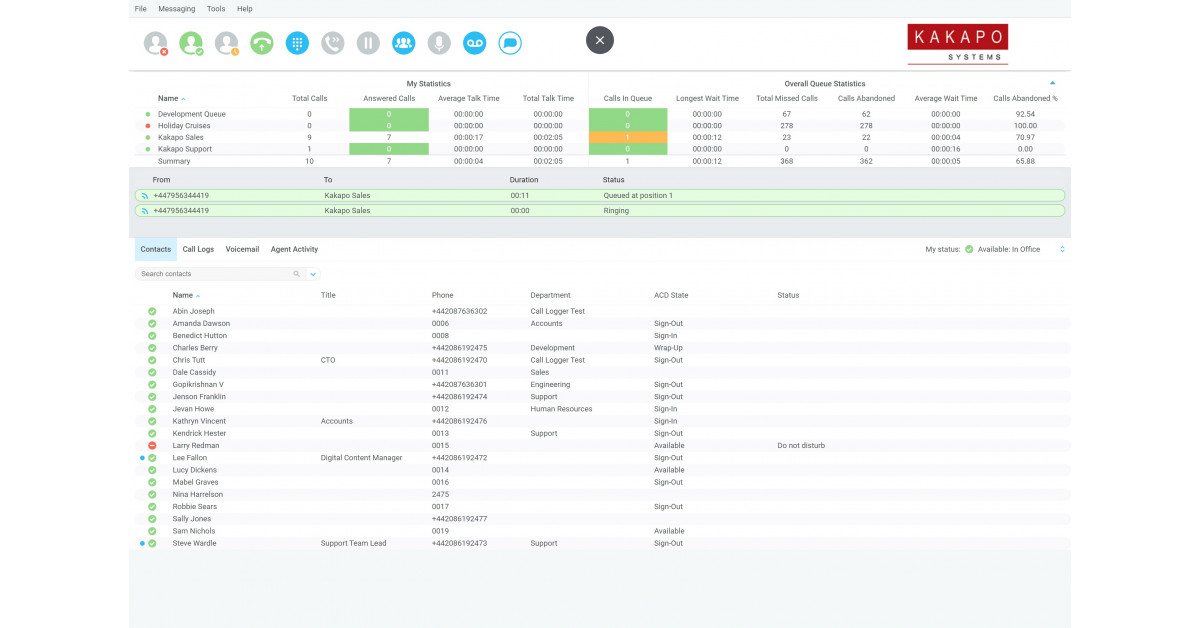
Task: Open the instant message chat icon
Action: pos(510,43)
